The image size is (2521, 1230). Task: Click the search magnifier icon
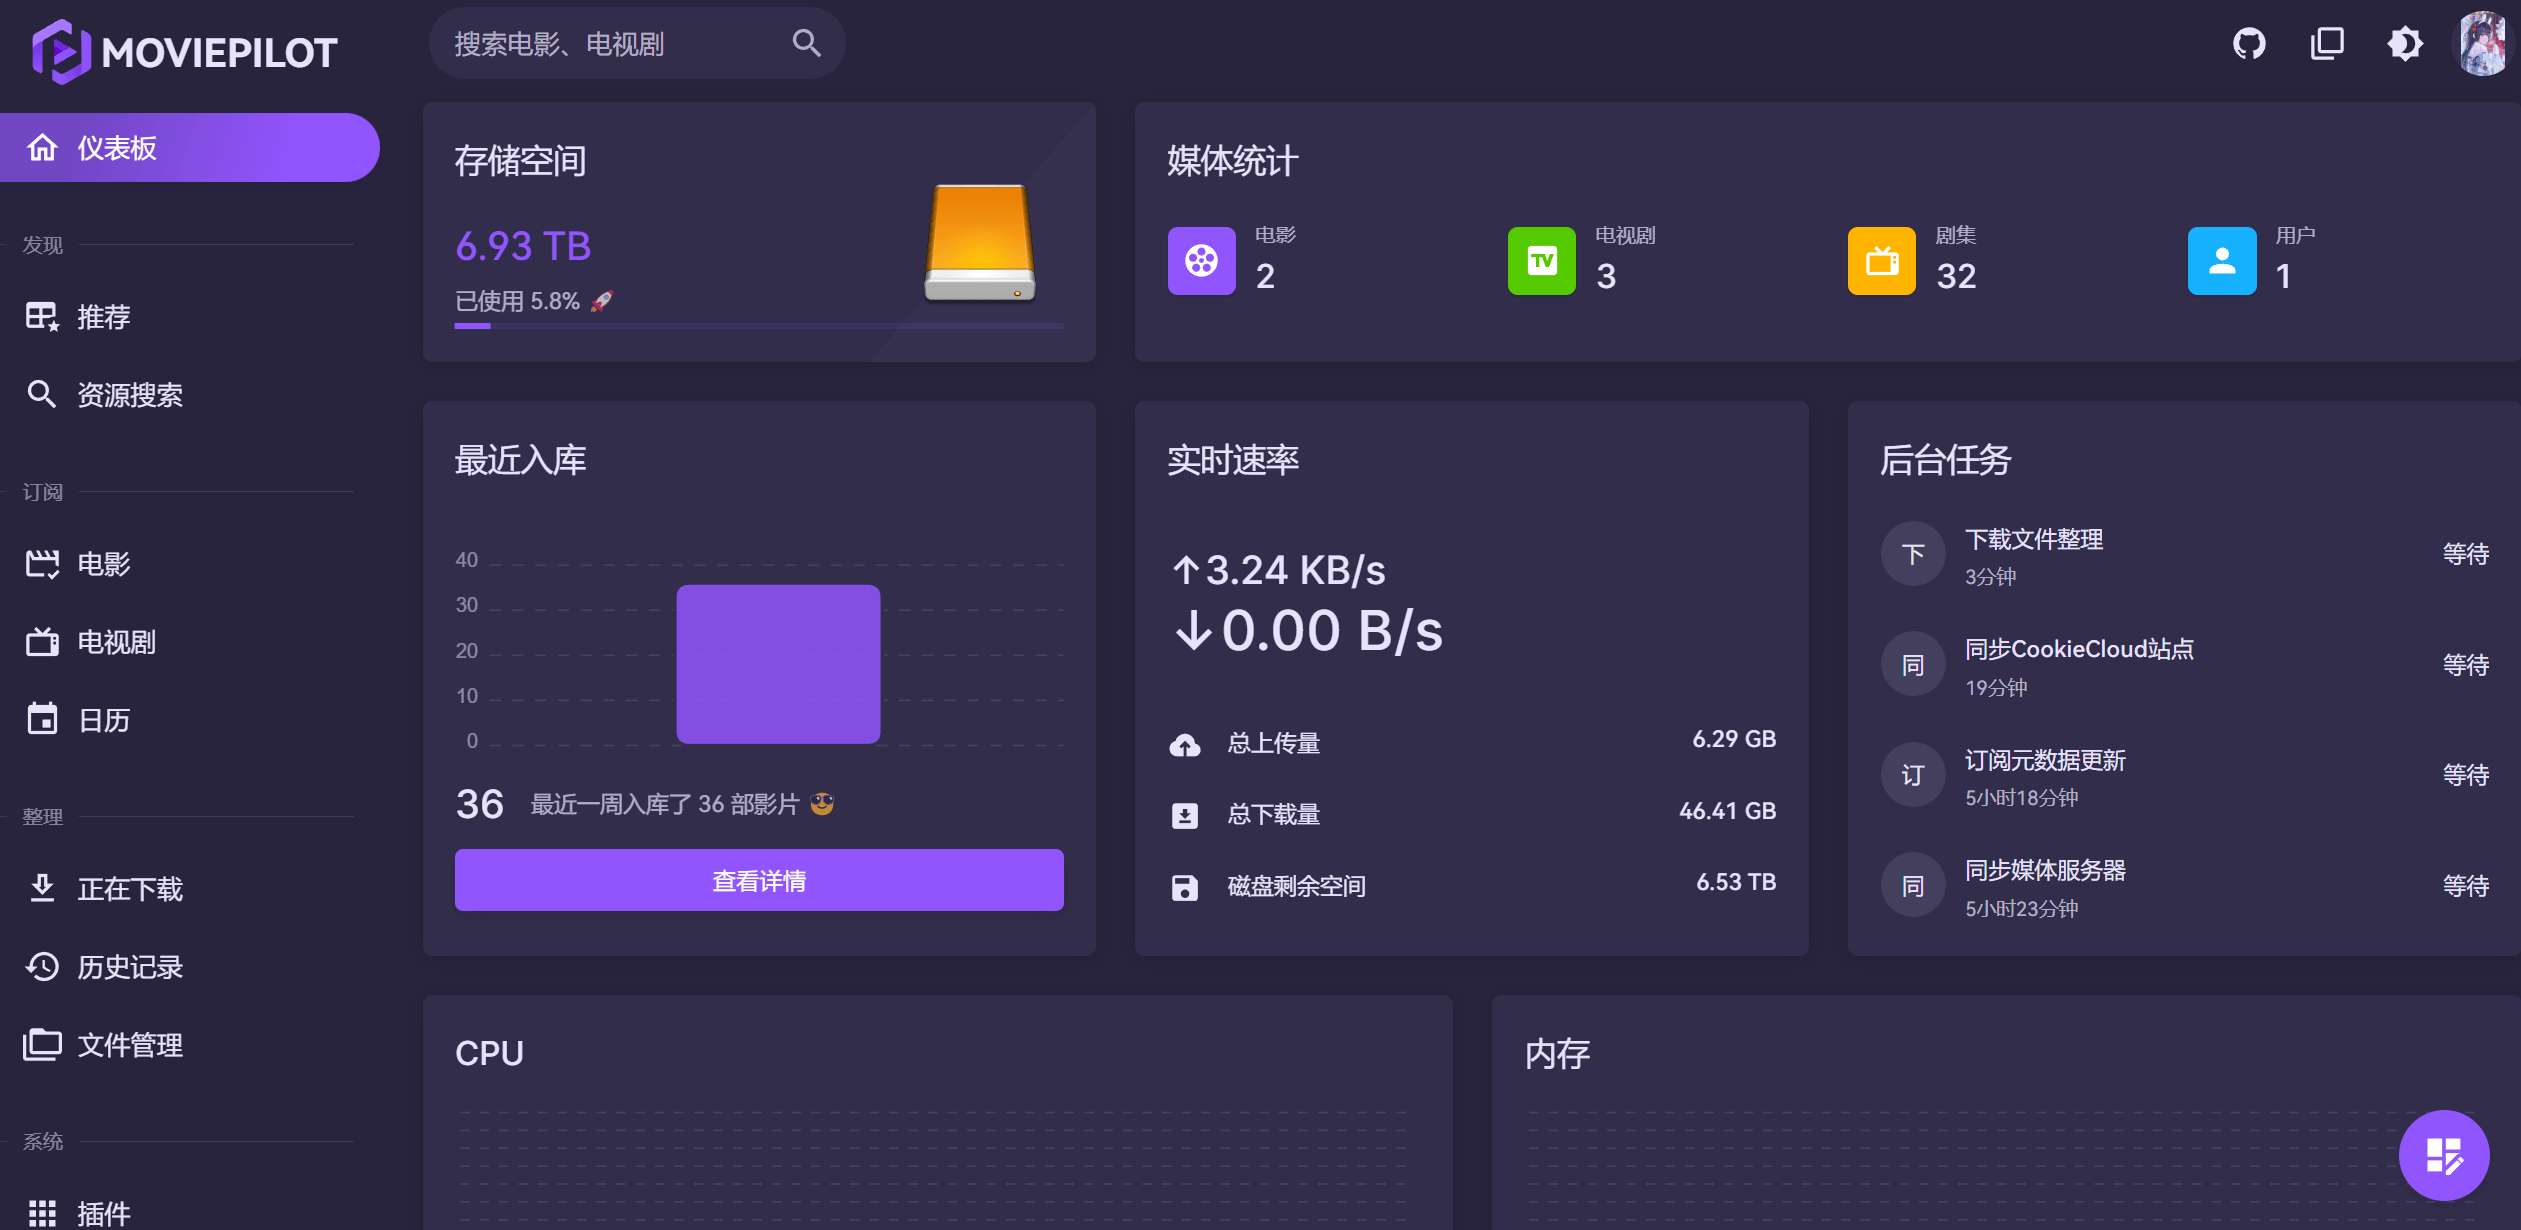click(806, 43)
